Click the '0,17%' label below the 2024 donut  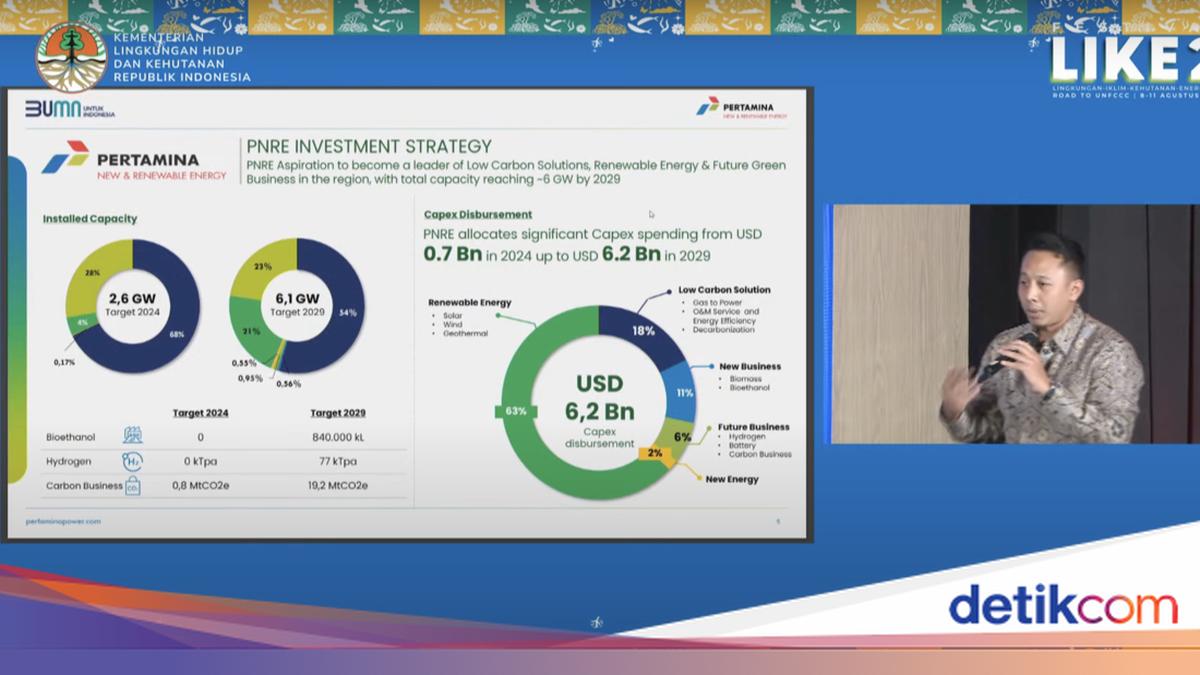[x=64, y=362]
